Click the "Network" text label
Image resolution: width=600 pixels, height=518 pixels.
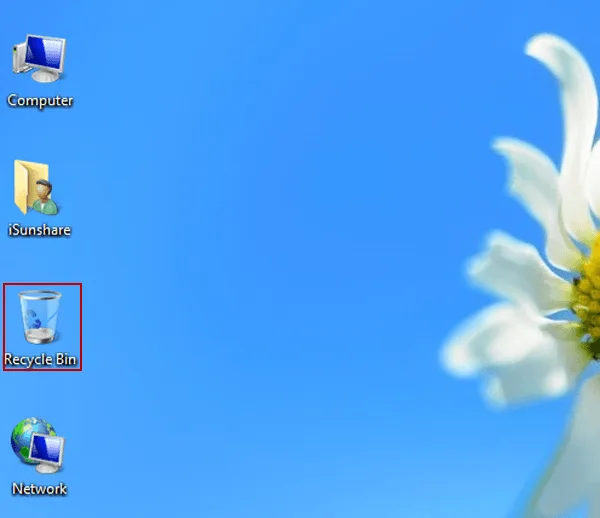[39, 489]
